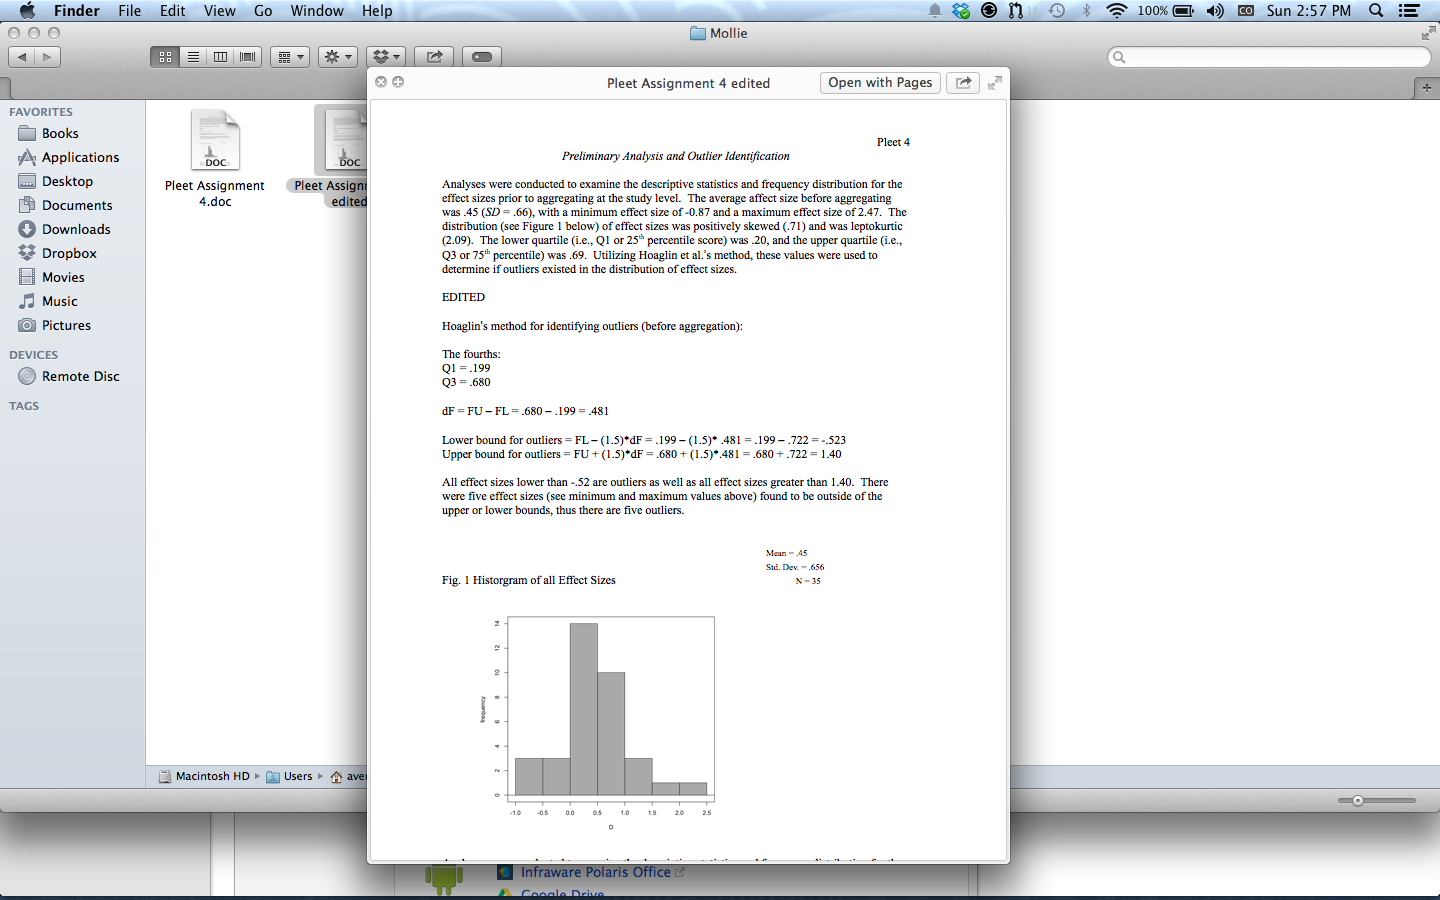
Task: Open the Arrange items dropdown
Action: click(x=289, y=57)
